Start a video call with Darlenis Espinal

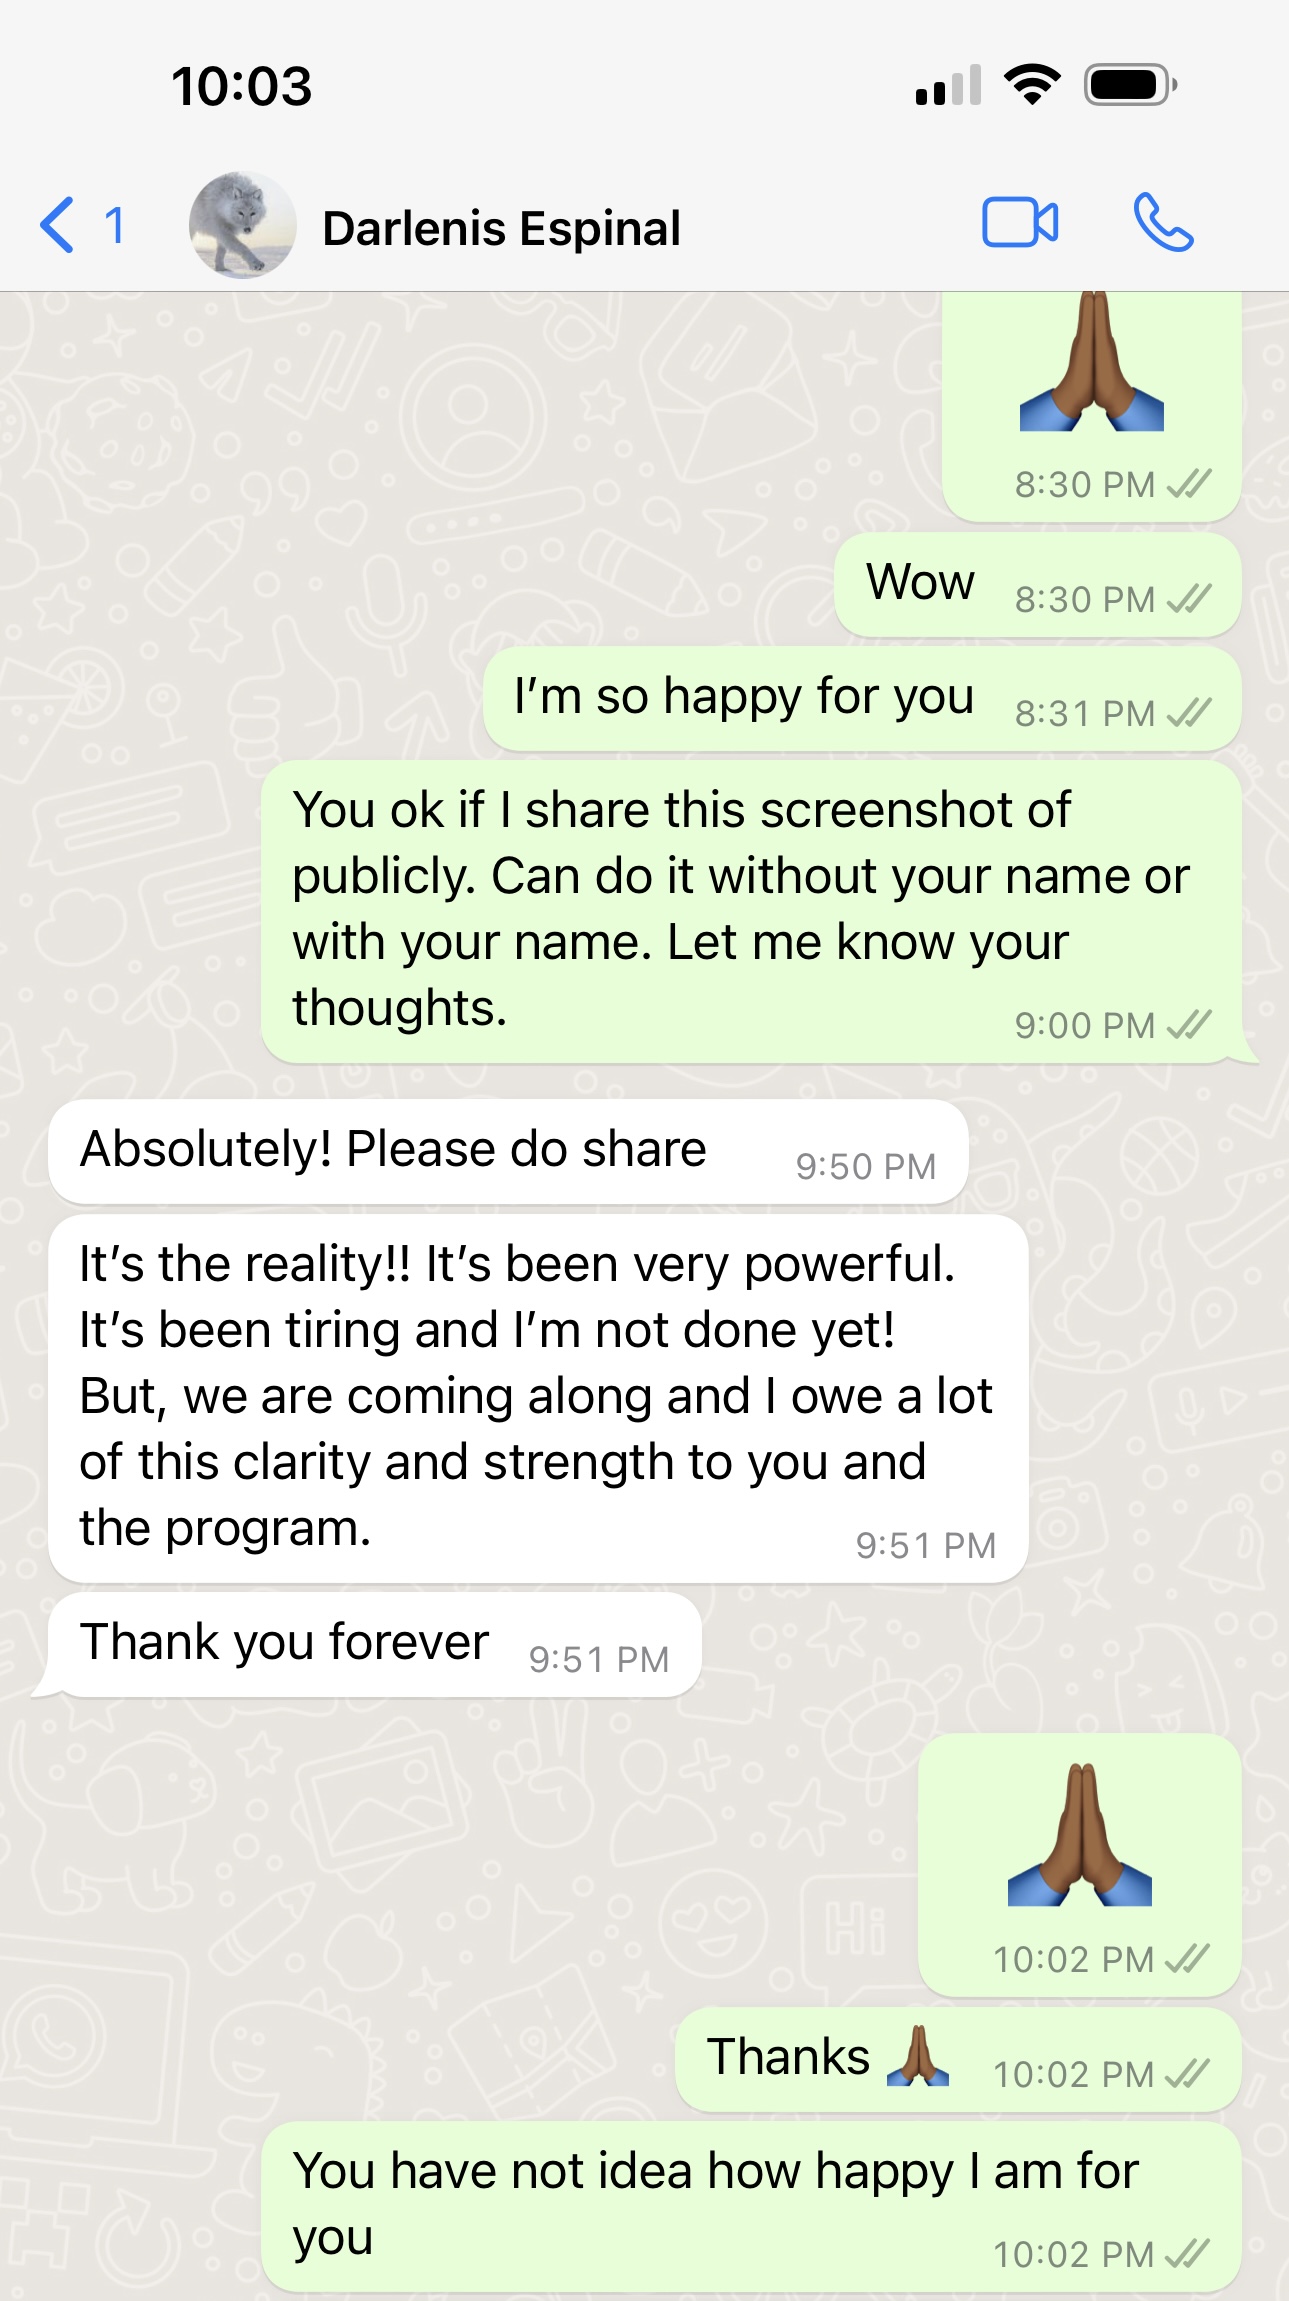click(x=1020, y=222)
